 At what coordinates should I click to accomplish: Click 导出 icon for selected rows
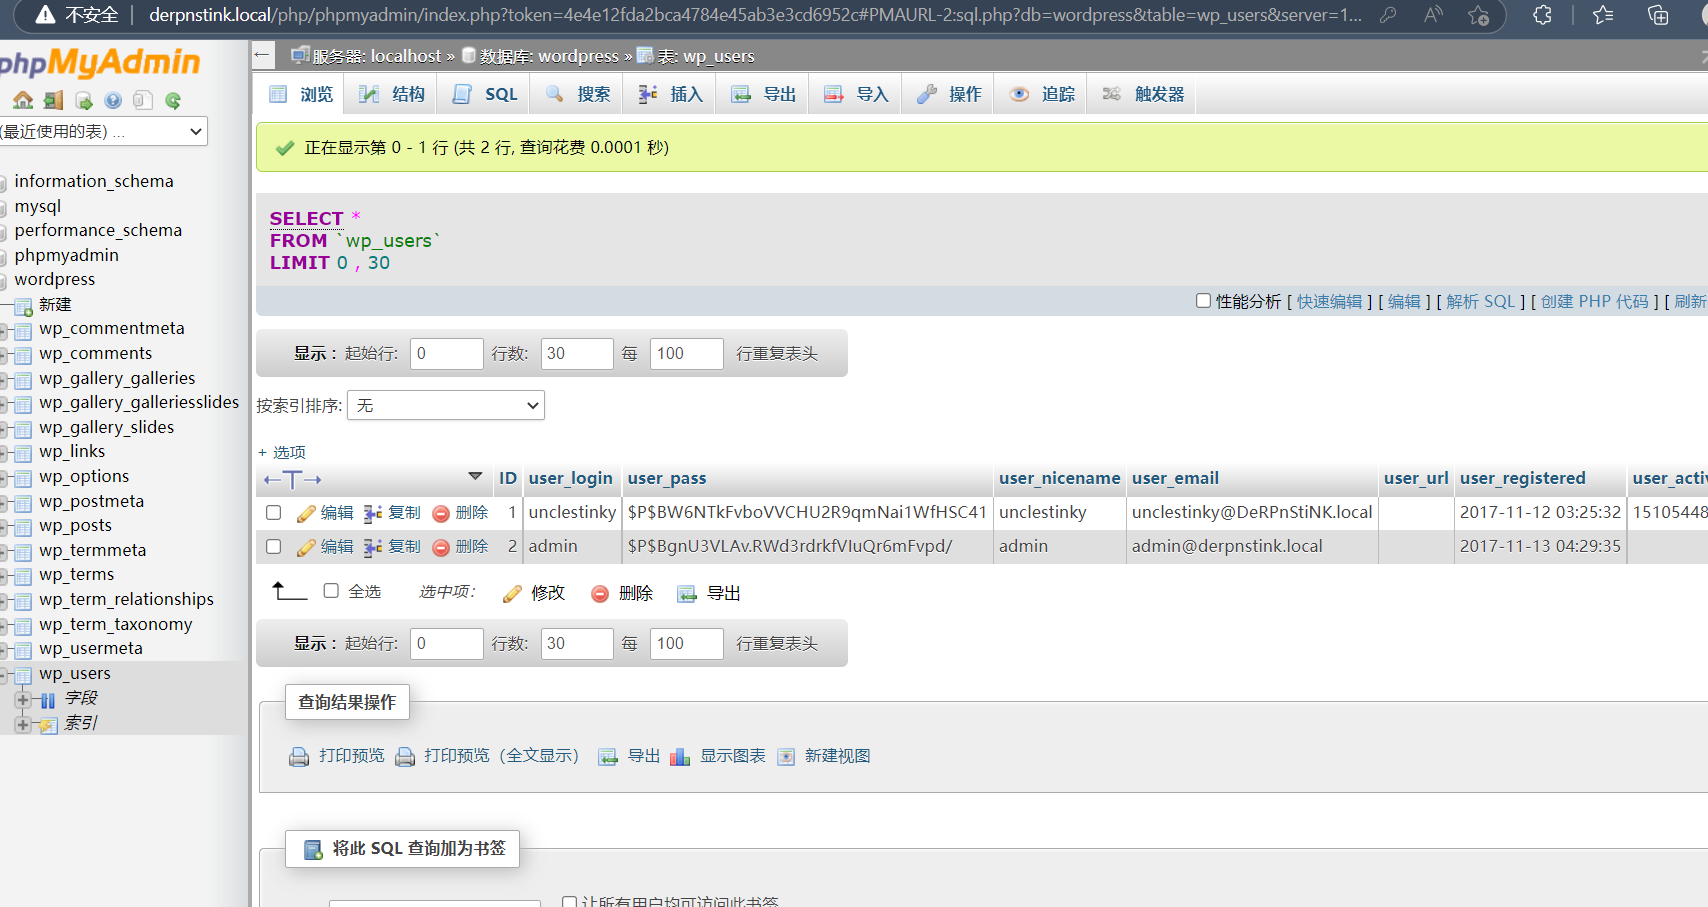(x=687, y=594)
